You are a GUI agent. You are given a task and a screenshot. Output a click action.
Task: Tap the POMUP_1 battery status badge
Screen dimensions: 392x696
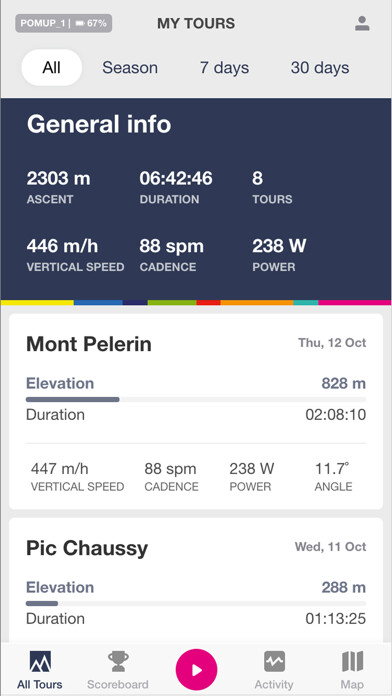coord(63,24)
